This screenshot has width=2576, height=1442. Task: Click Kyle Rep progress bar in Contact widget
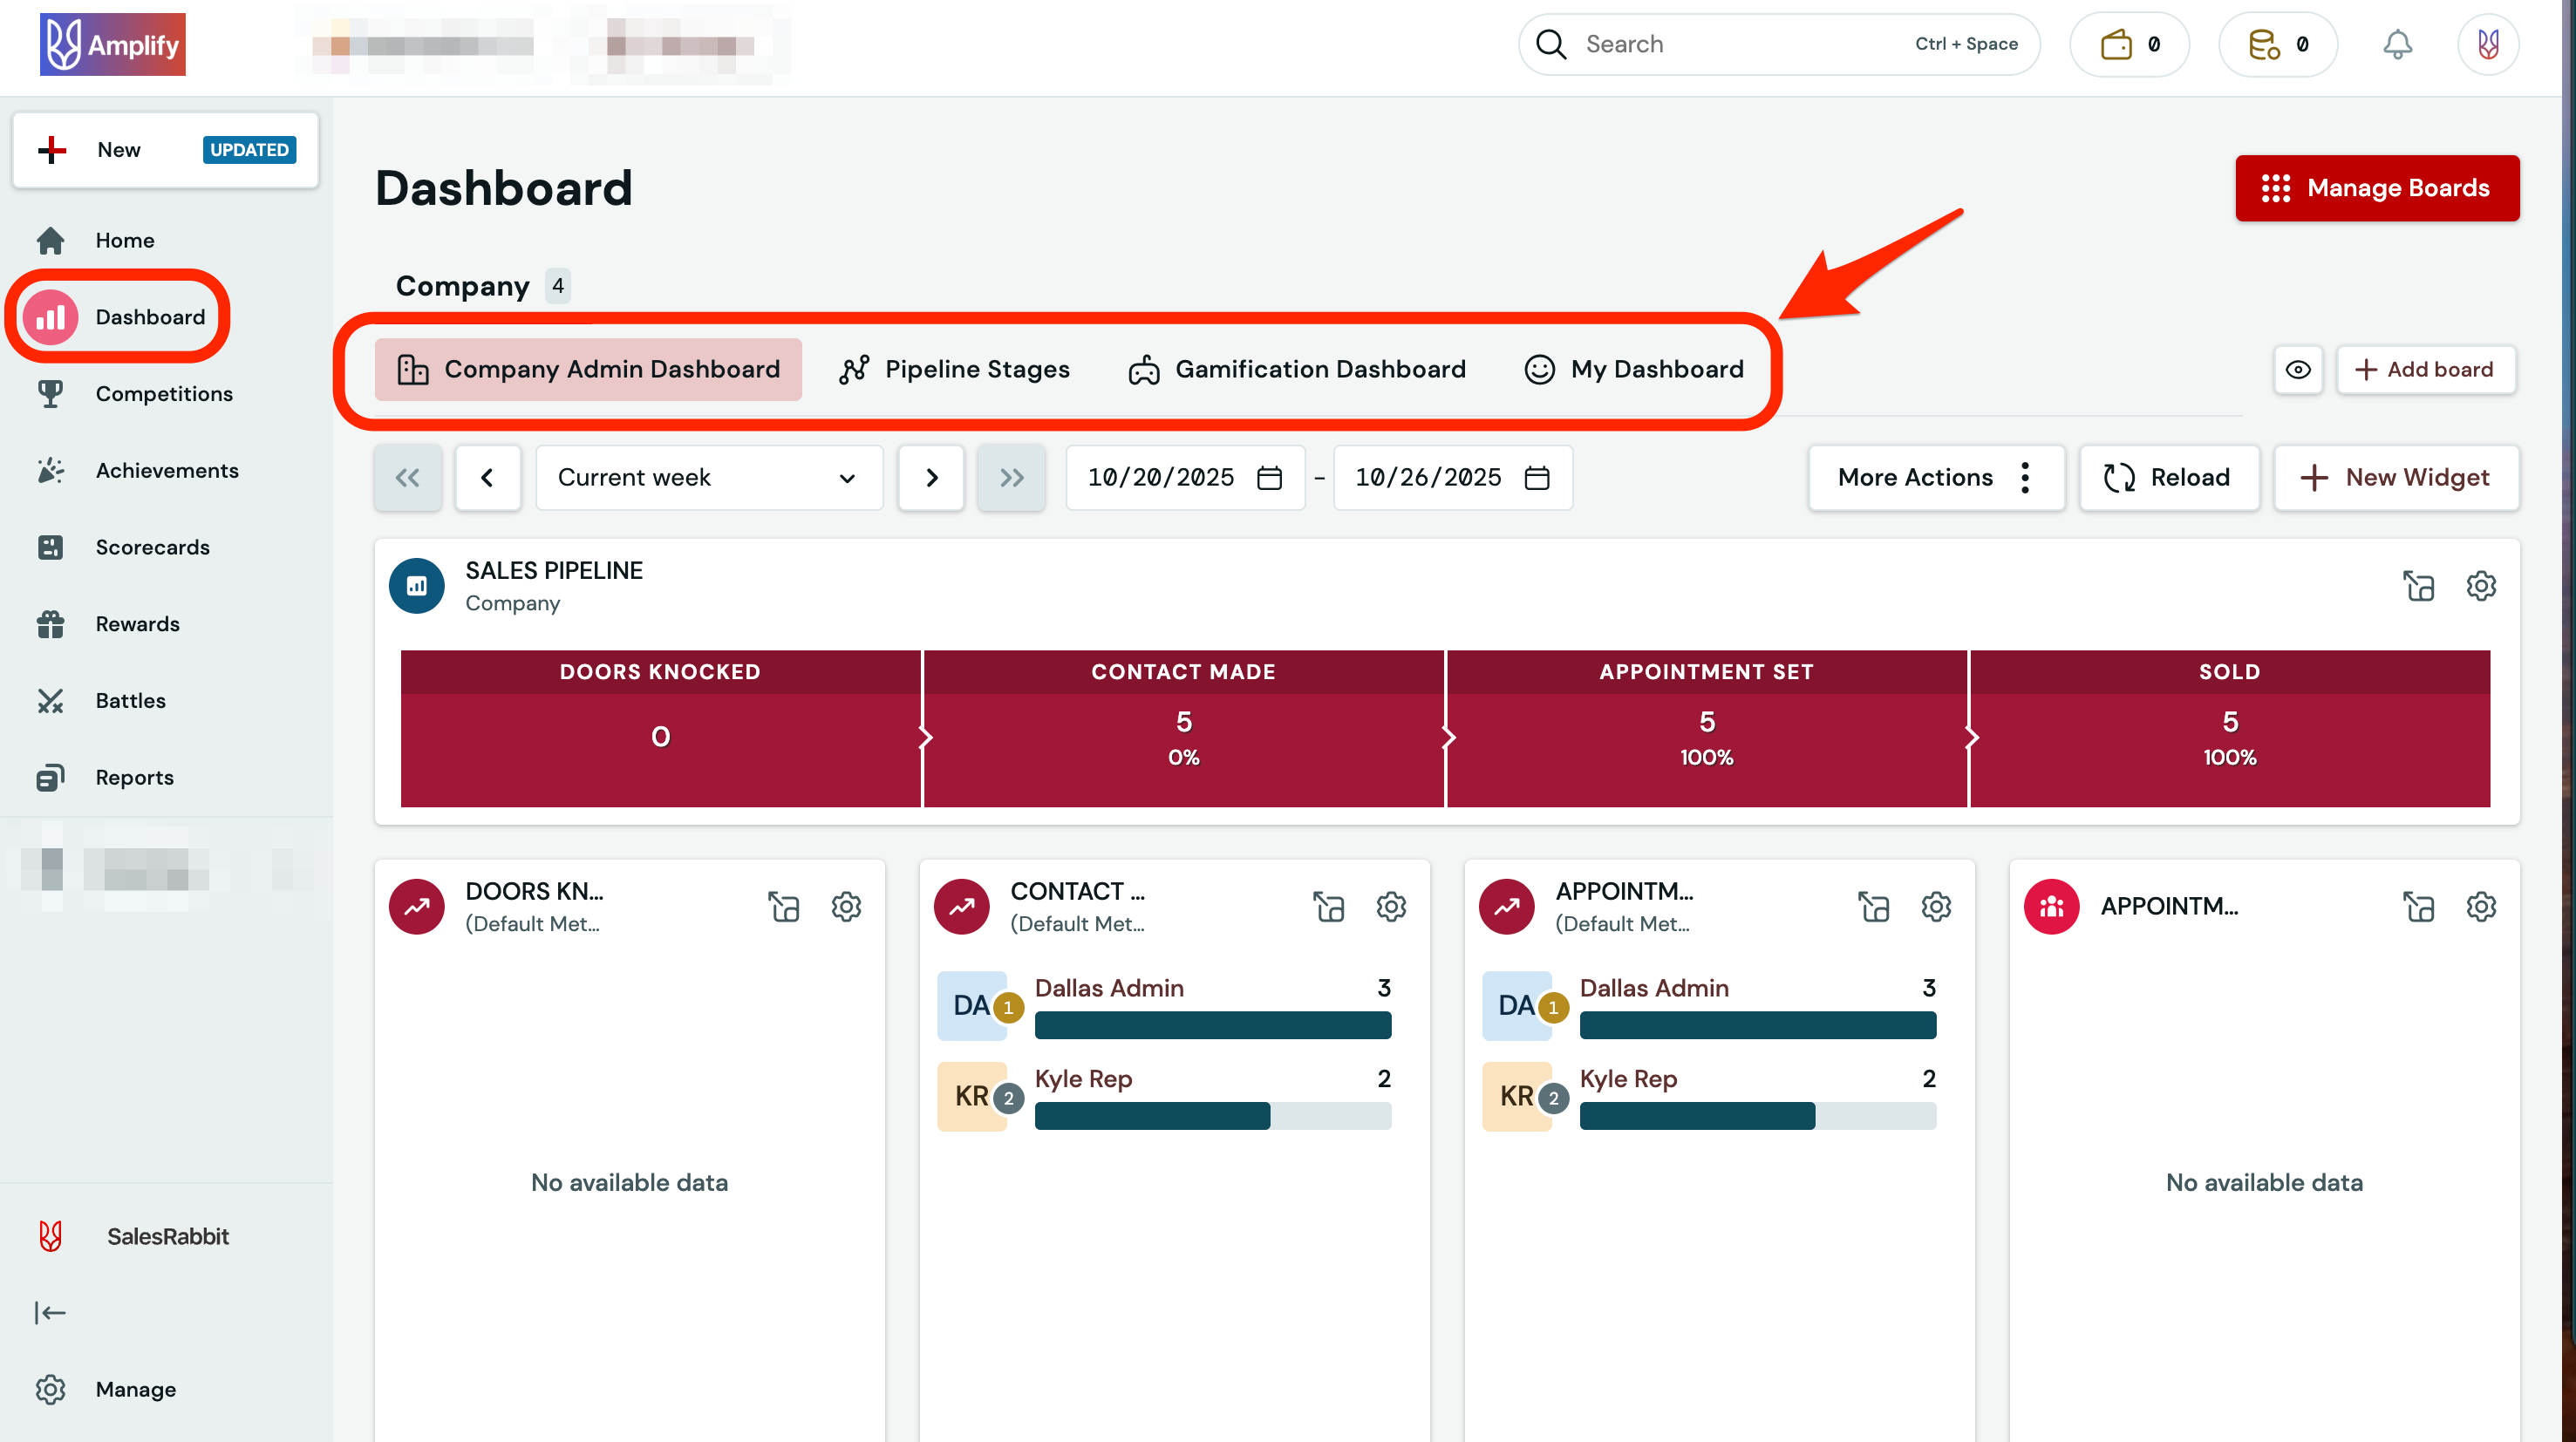1212,1115
